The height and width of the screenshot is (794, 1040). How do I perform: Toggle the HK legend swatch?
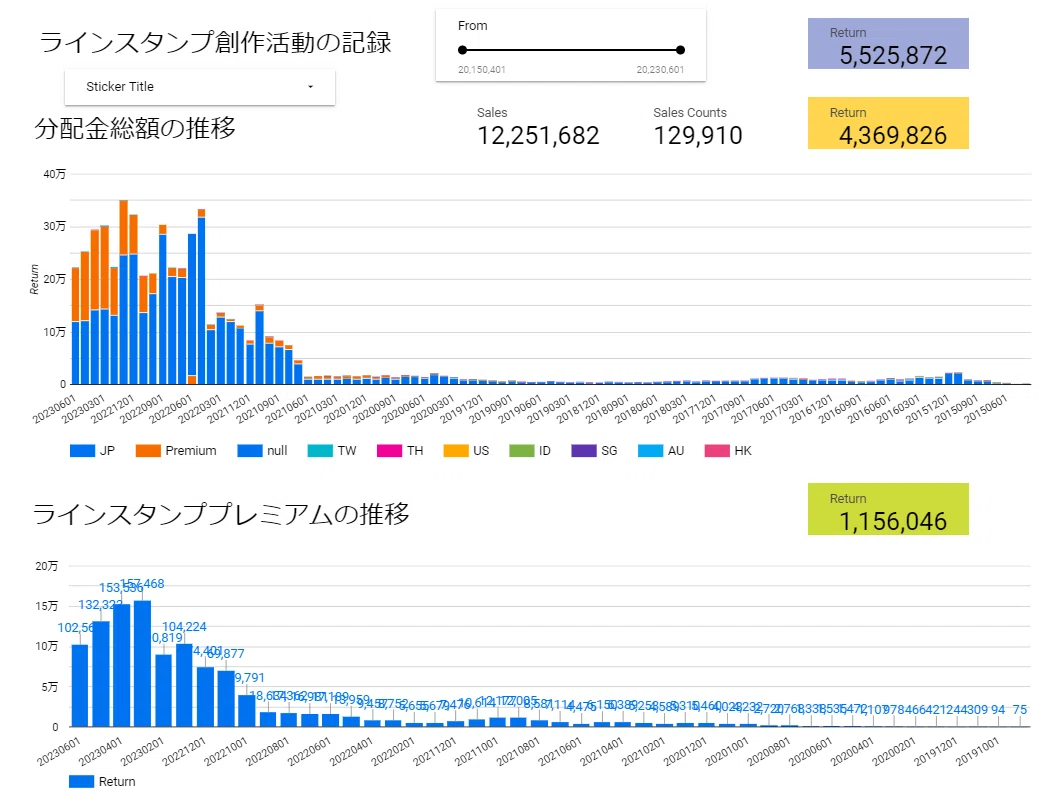pyautogui.click(x=717, y=451)
